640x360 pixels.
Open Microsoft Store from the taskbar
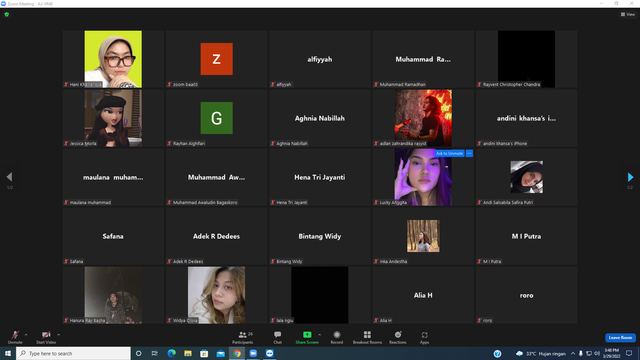coord(204,353)
